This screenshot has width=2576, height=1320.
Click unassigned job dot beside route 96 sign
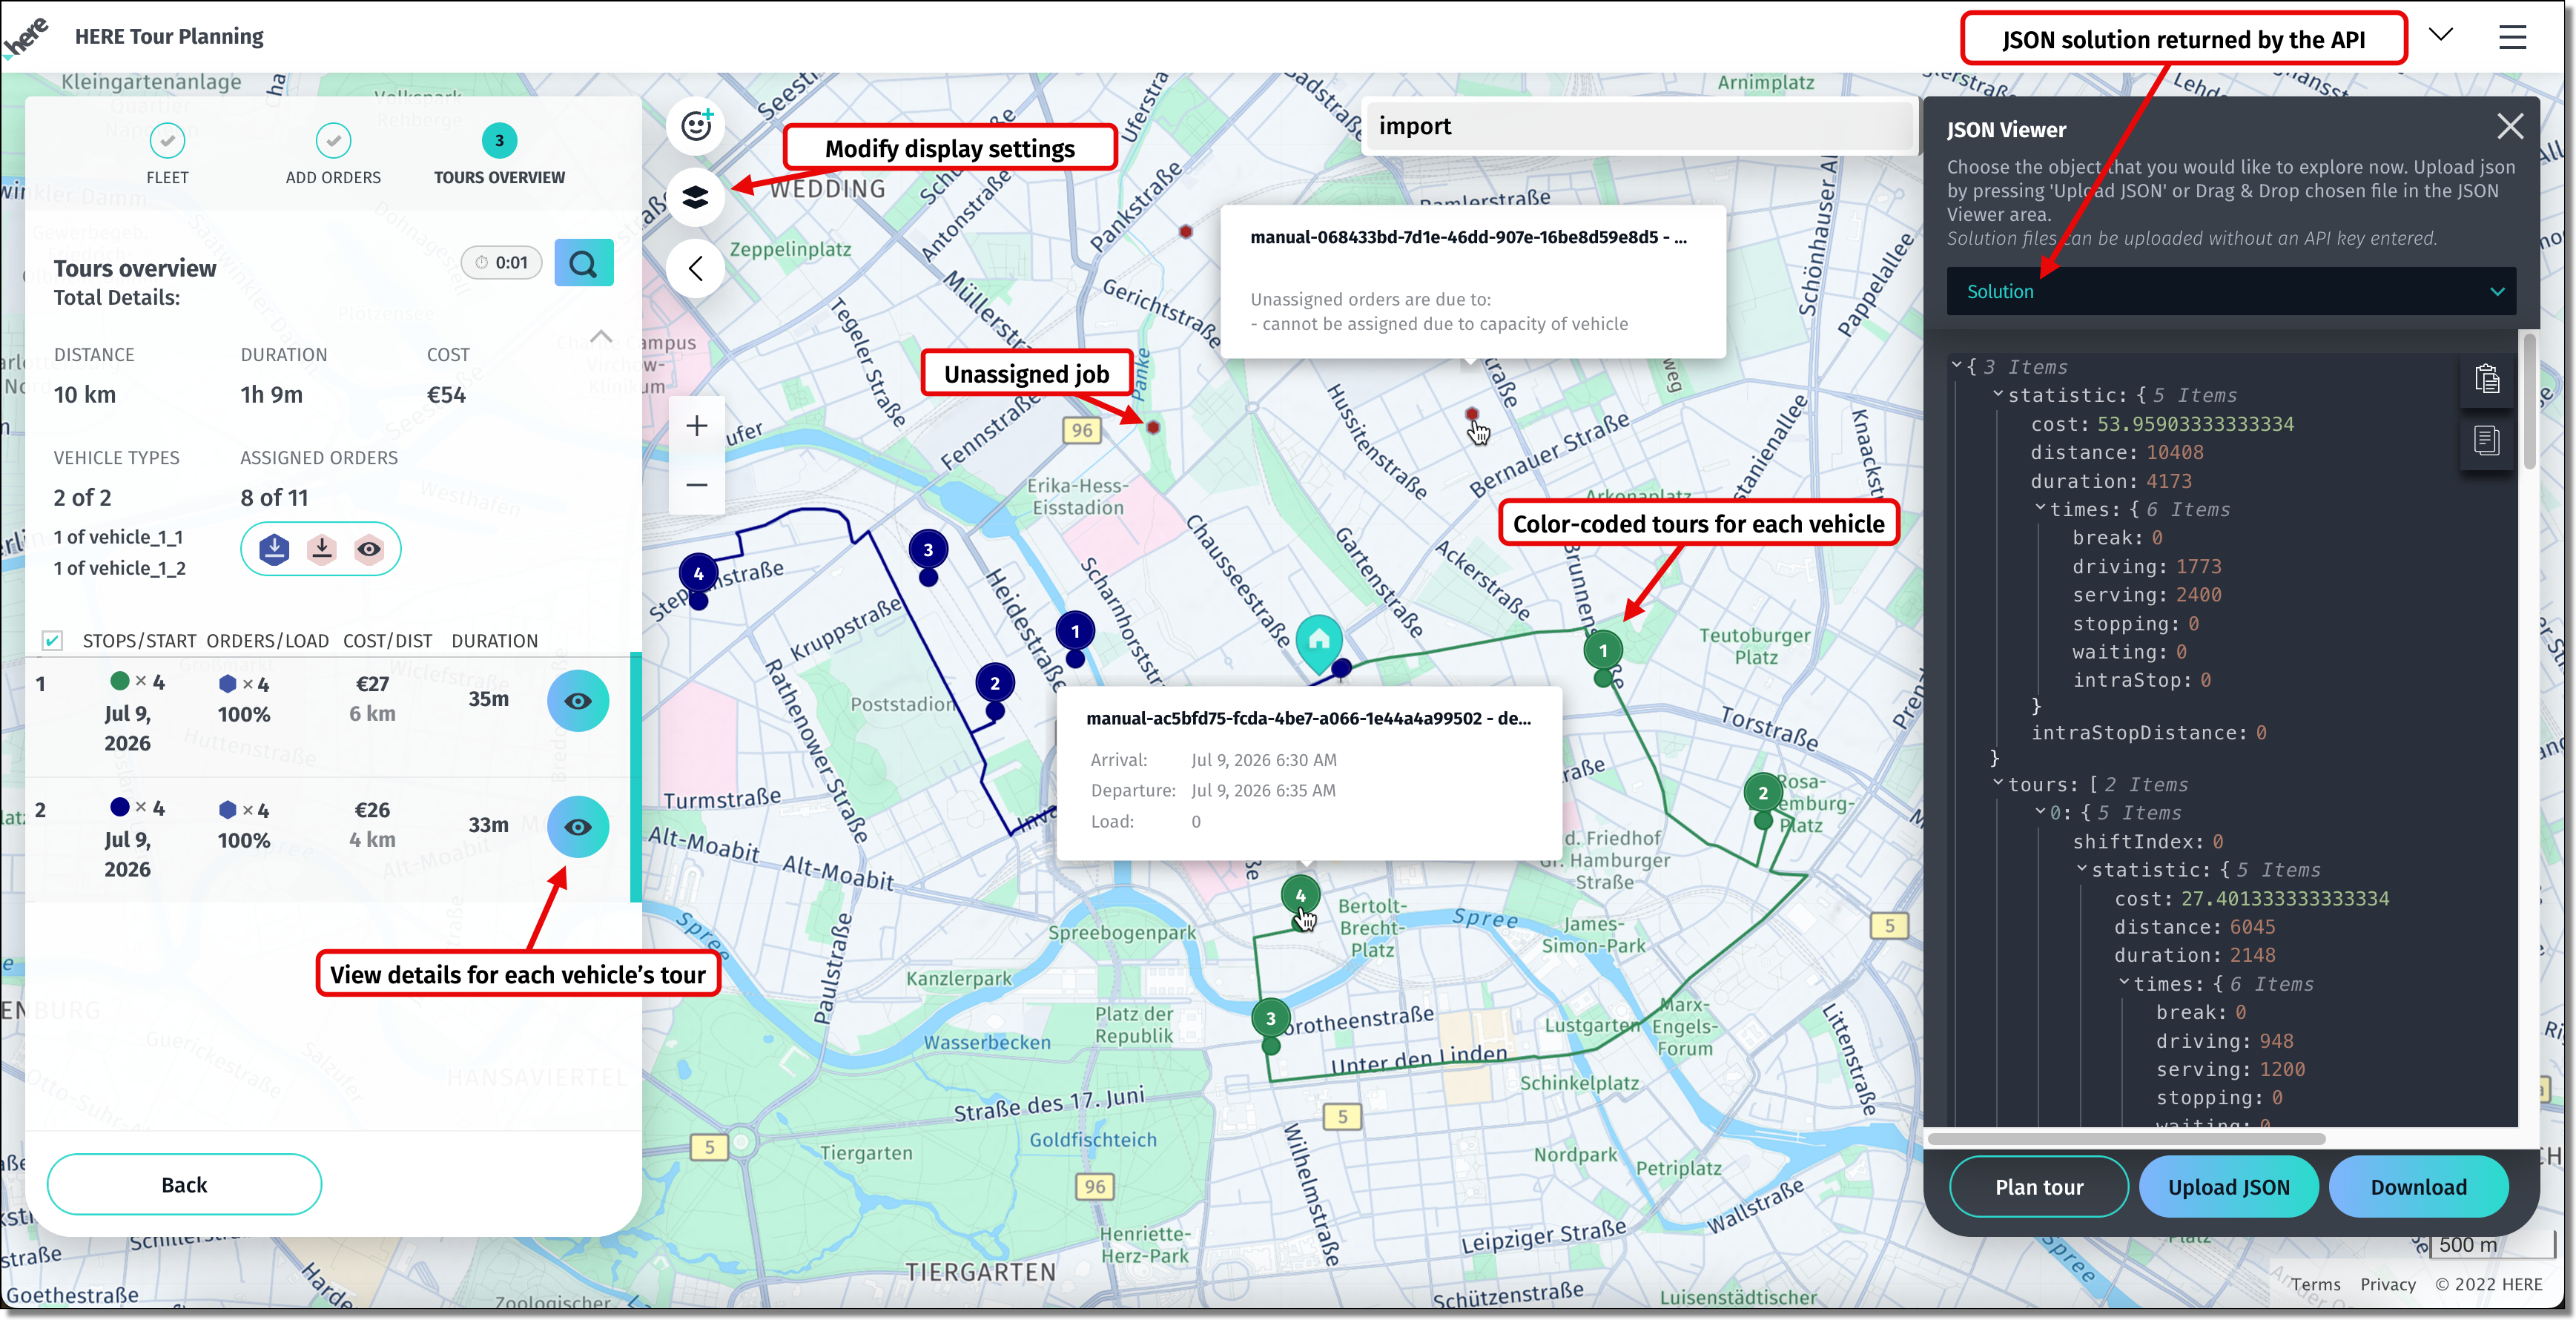pos(1153,428)
